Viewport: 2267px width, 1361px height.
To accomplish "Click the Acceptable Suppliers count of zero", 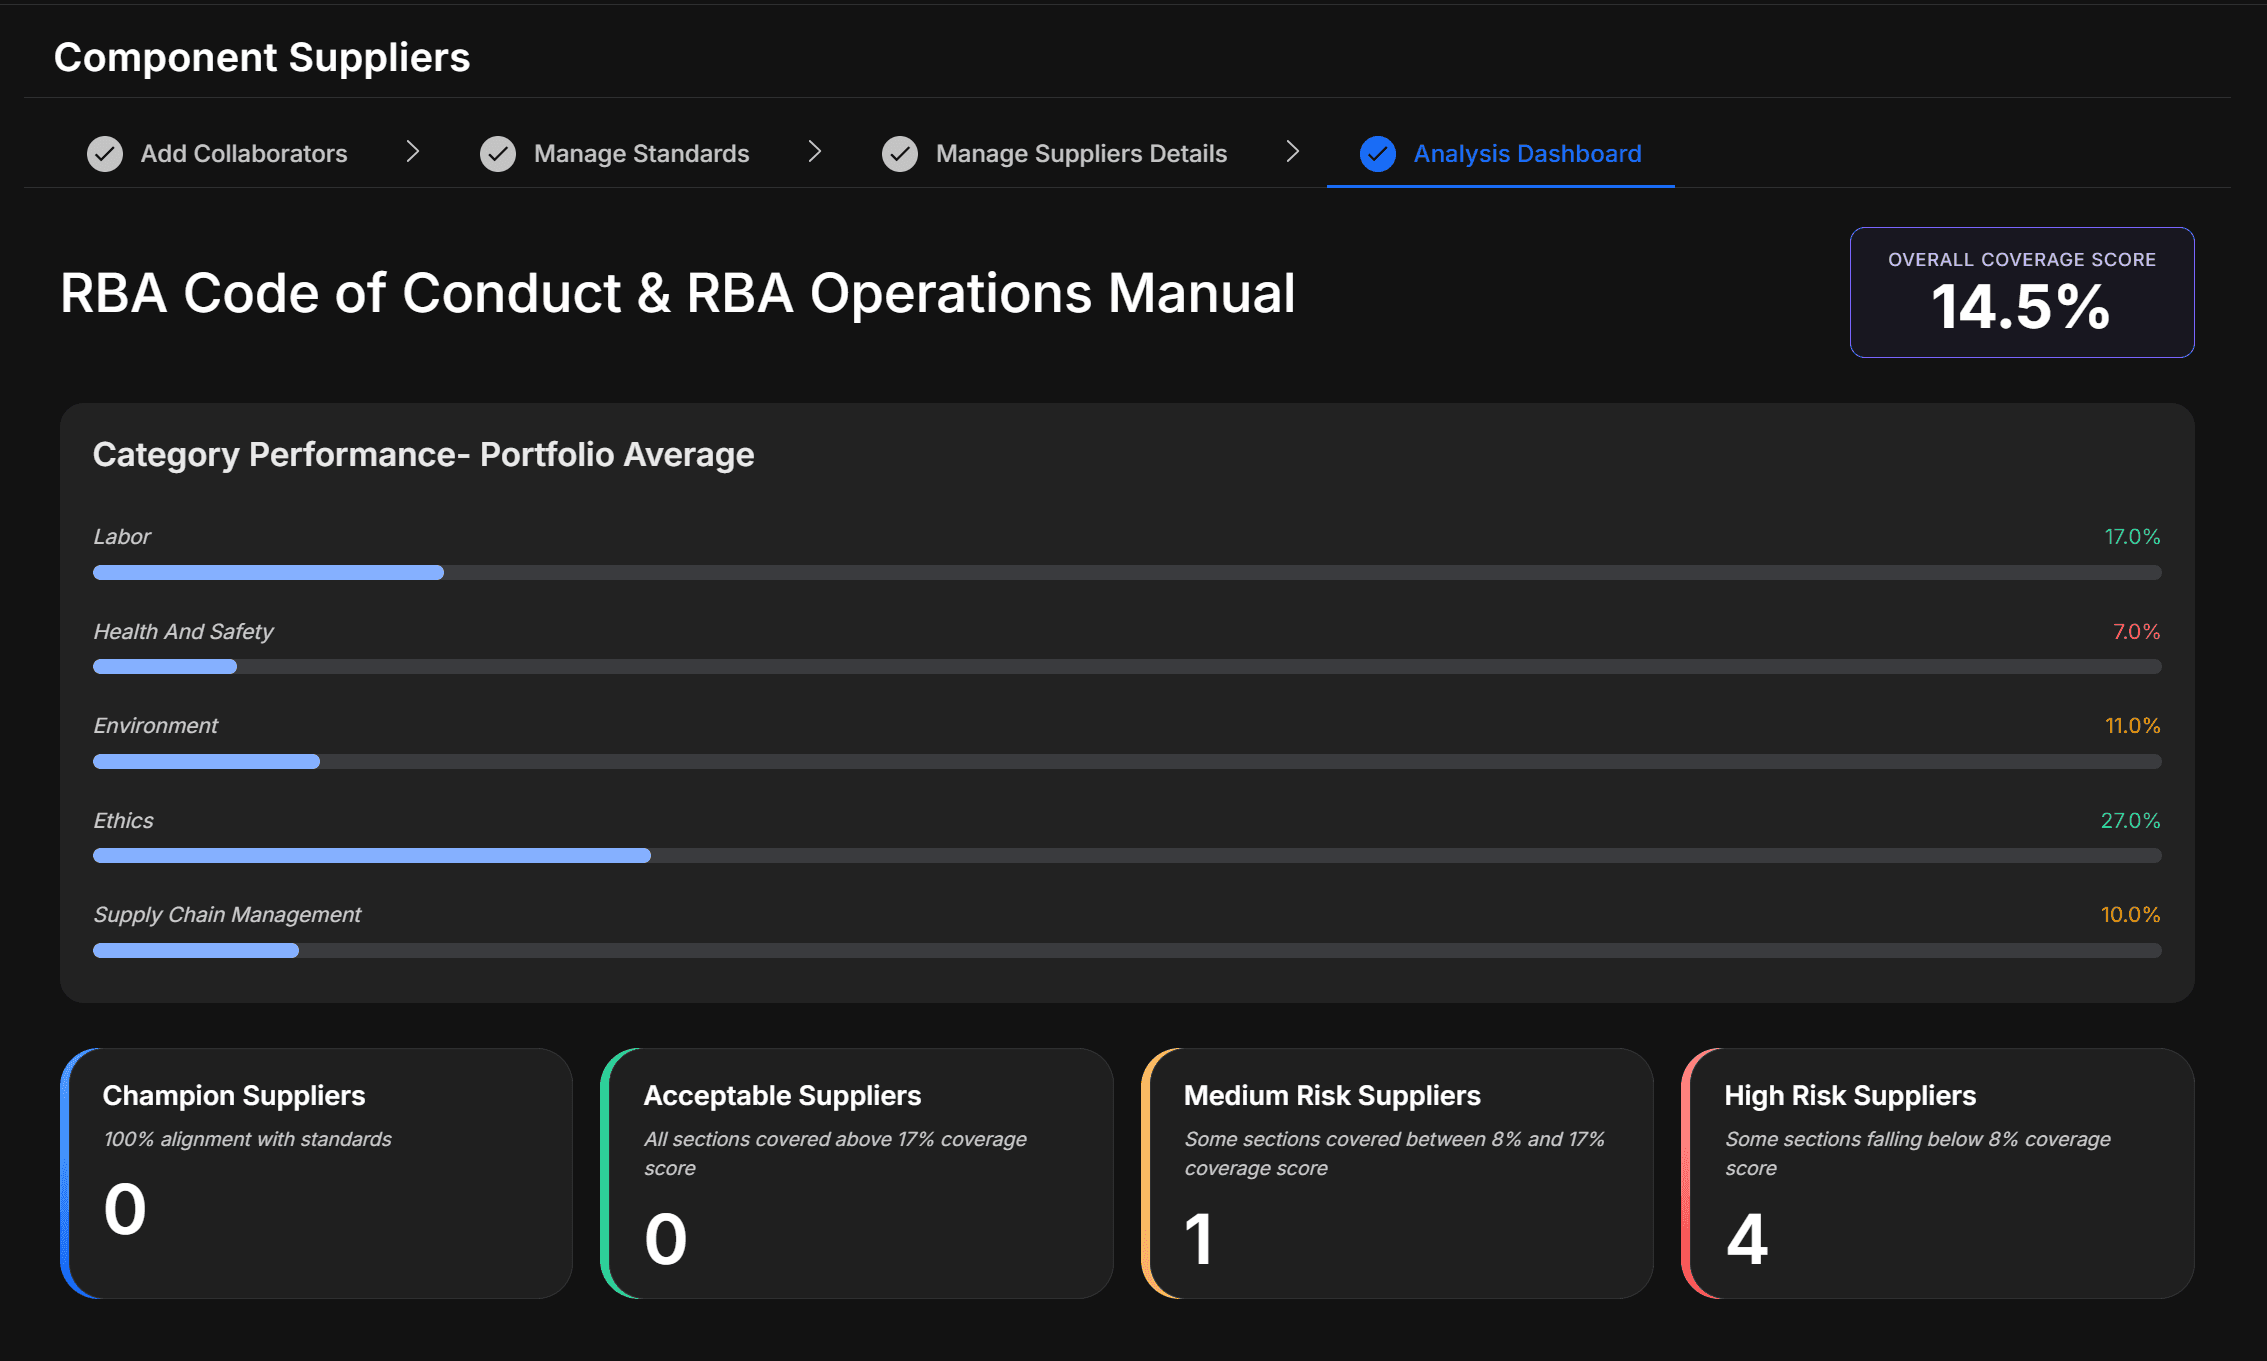I will point(665,1238).
